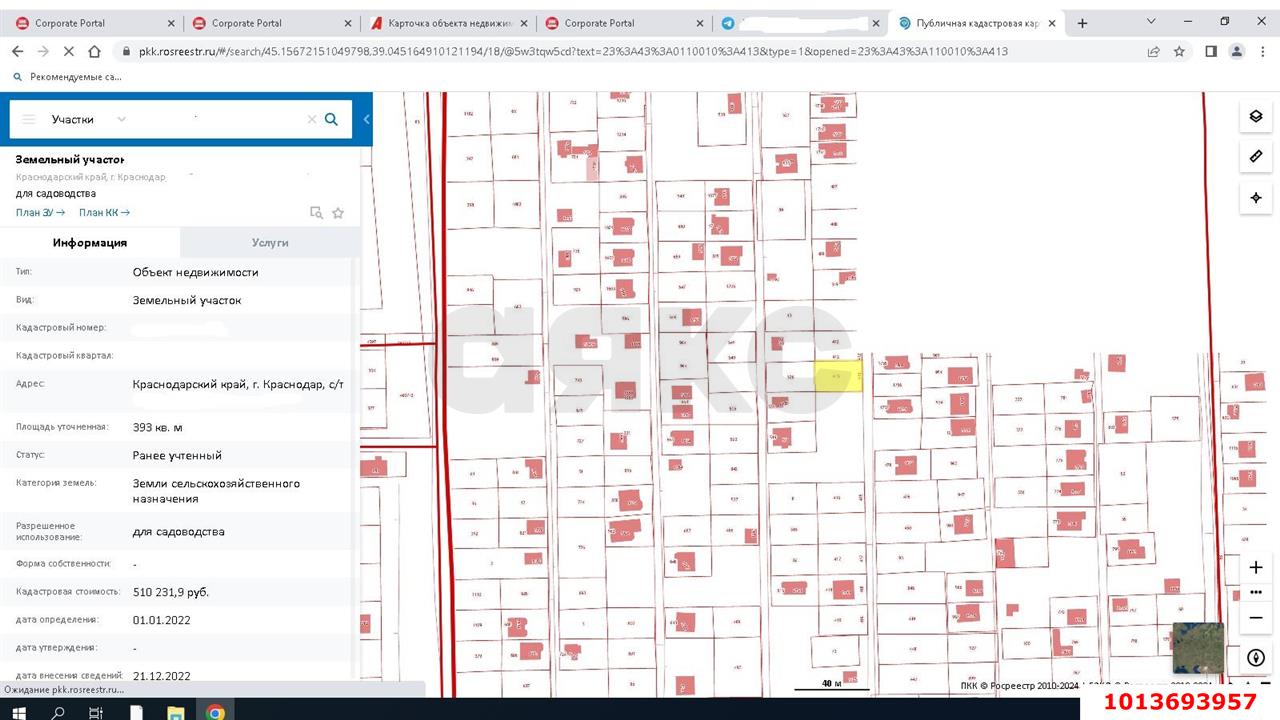The image size is (1280, 720).
Task: Click the 393 кв. м area value
Action: (x=158, y=428)
